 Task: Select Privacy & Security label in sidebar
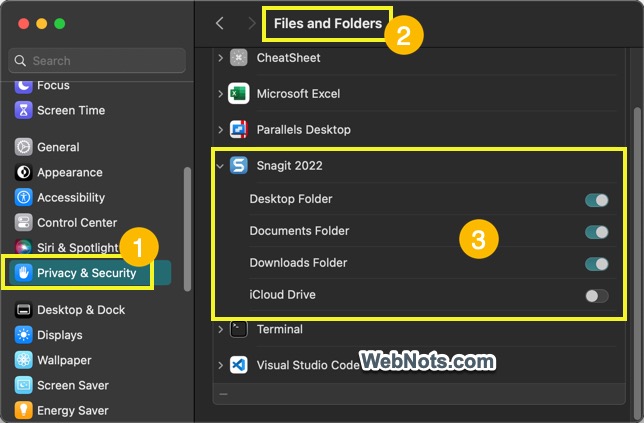pyautogui.click(x=87, y=273)
